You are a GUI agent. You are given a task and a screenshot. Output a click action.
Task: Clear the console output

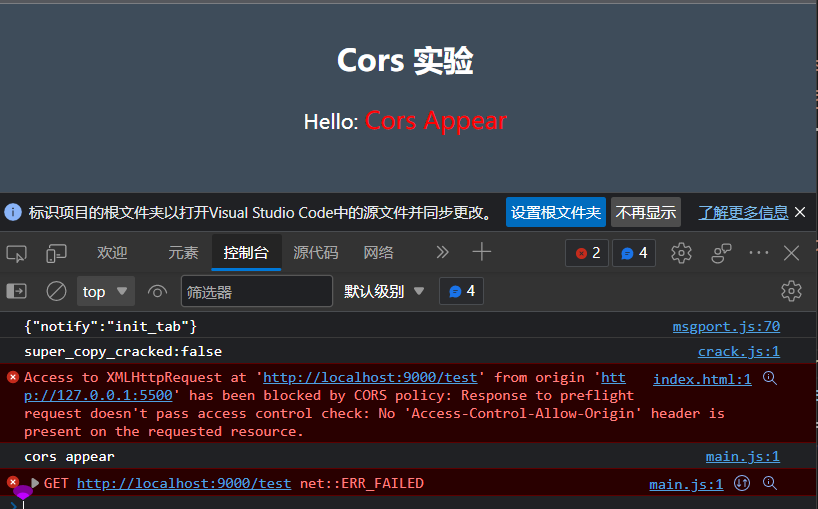[57, 292]
